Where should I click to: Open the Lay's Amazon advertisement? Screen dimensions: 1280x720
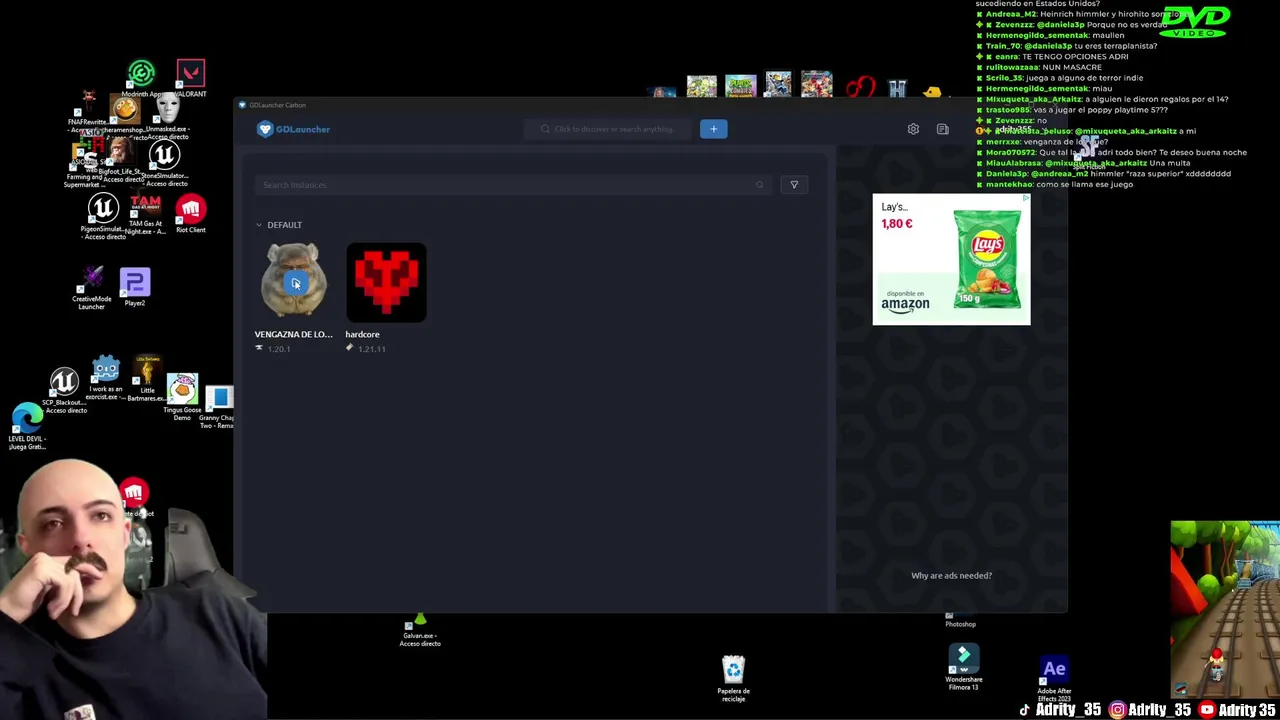click(x=951, y=260)
